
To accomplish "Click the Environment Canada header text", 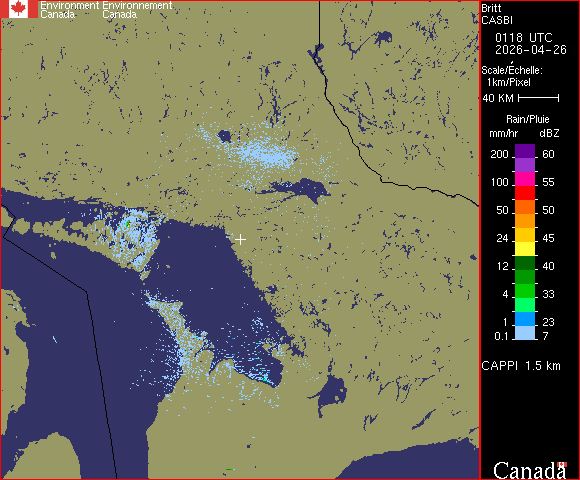I will (x=106, y=10).
